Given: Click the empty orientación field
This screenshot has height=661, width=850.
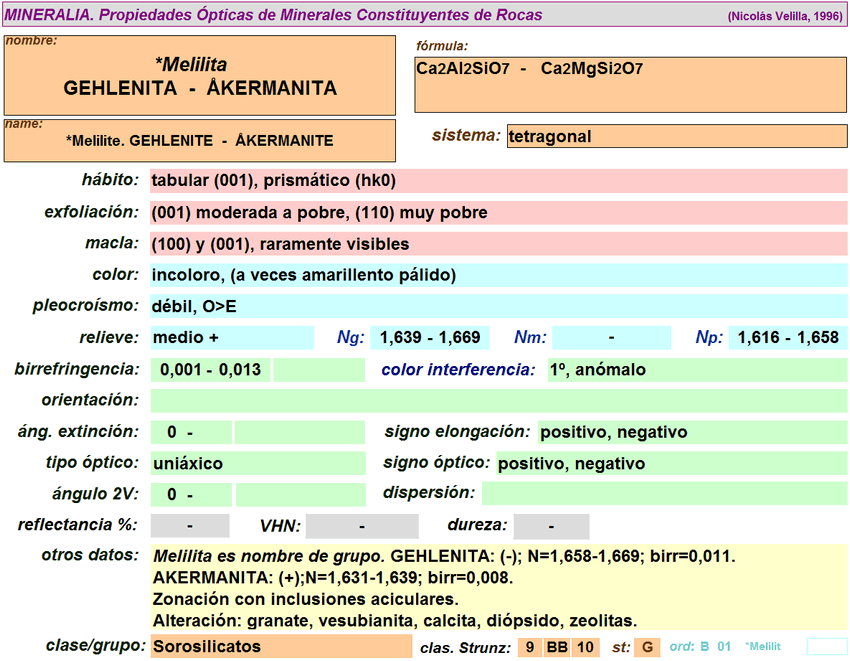Looking at the screenshot, I should coord(498,401).
